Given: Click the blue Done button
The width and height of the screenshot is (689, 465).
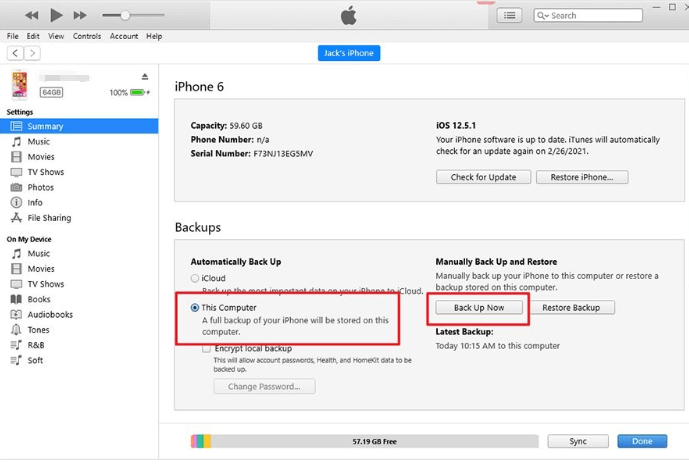Looking at the screenshot, I should coord(642,441).
